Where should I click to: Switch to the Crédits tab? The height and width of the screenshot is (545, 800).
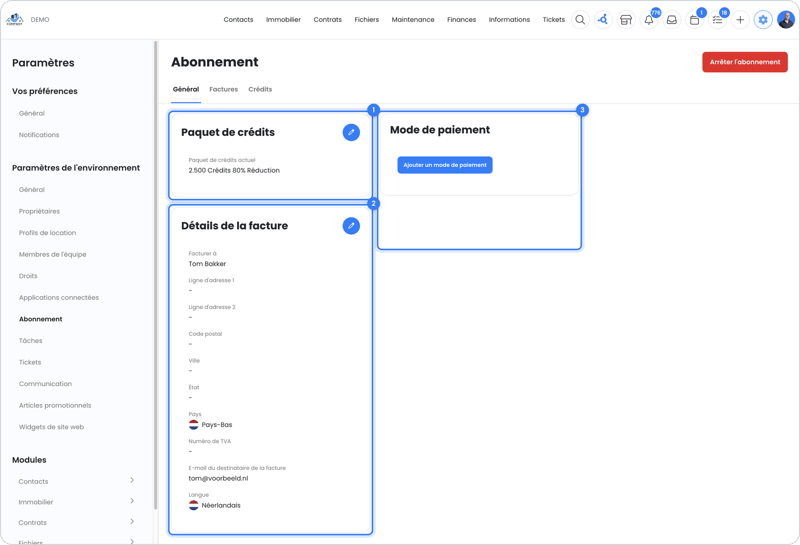coord(260,89)
